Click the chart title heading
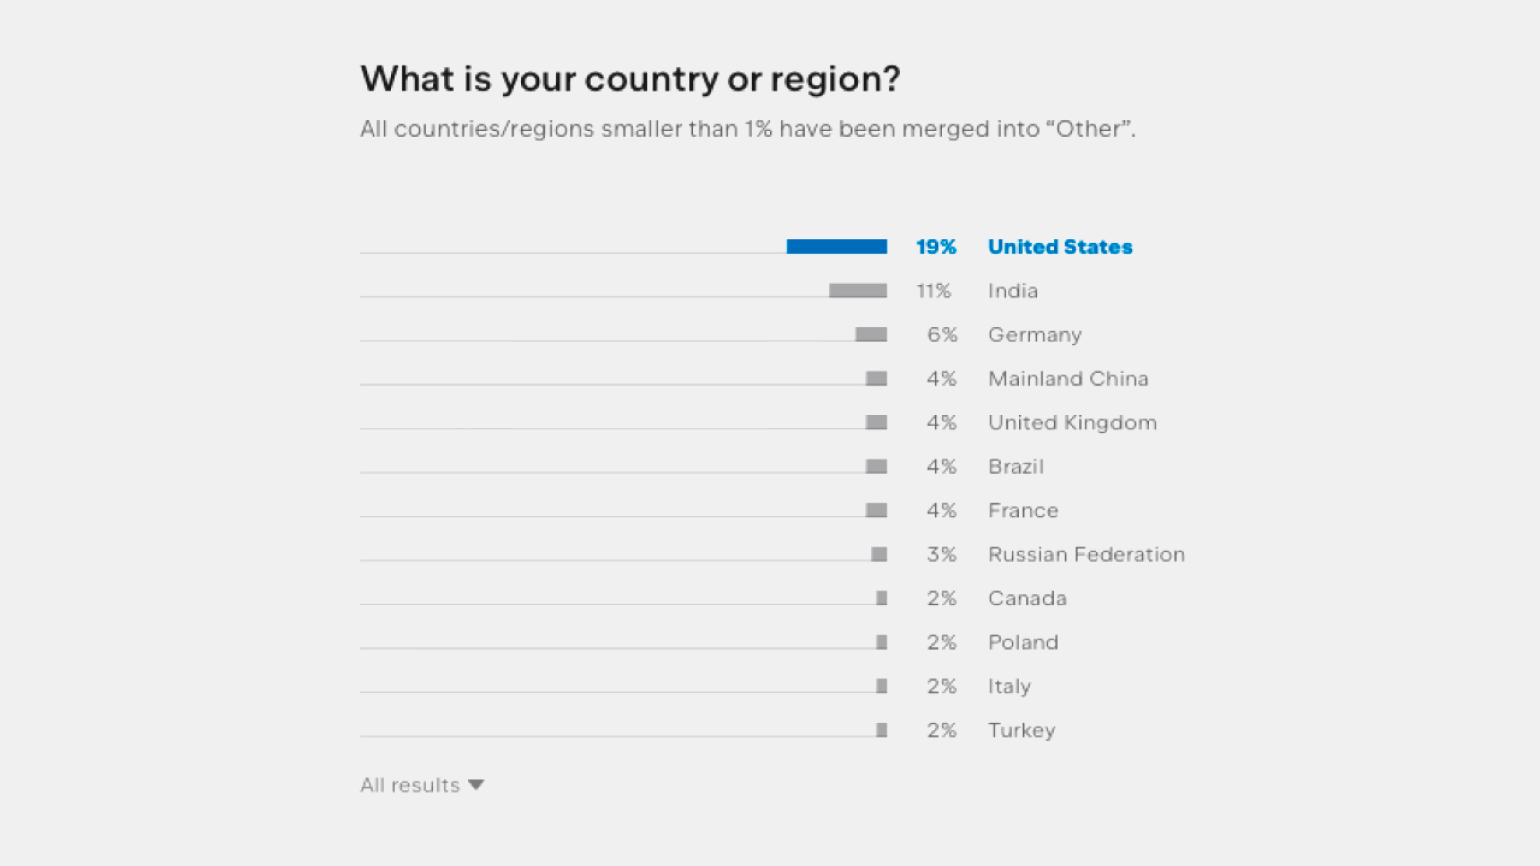 click(x=630, y=79)
